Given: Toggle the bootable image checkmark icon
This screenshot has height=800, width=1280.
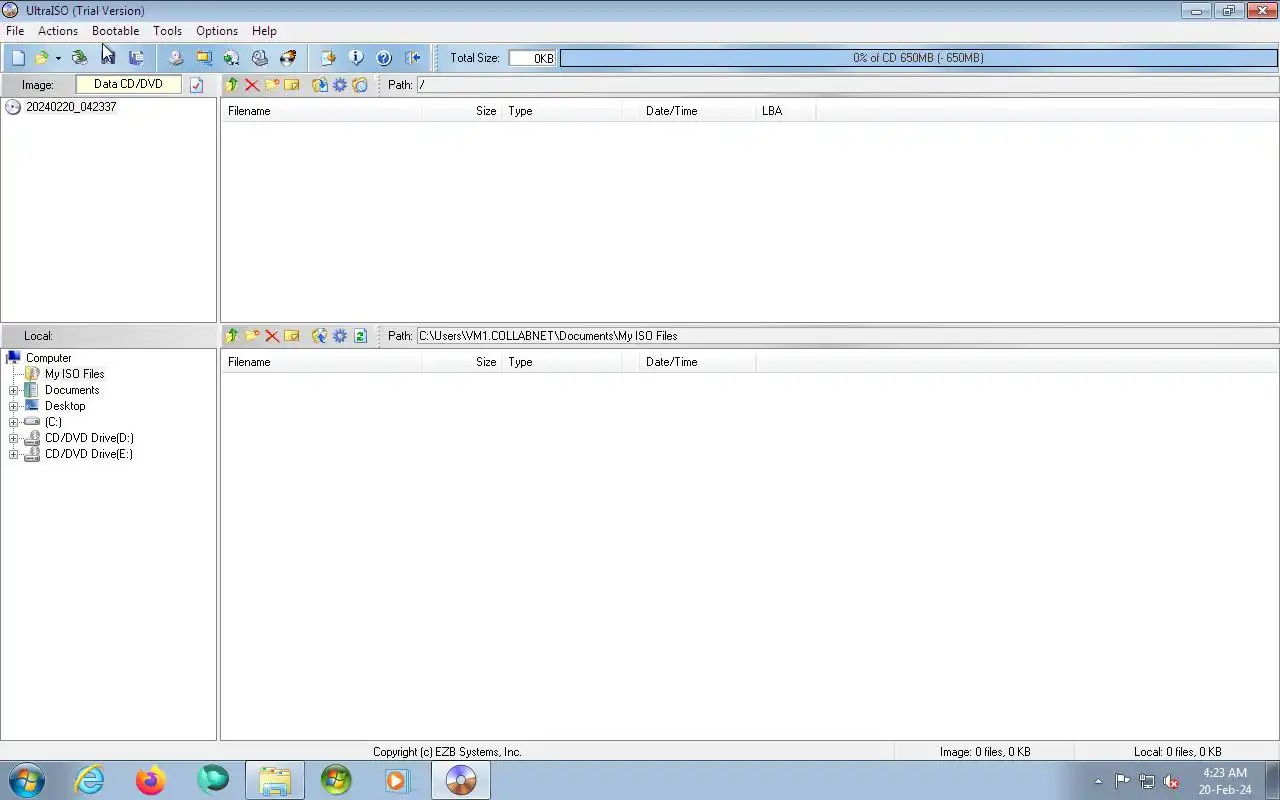Looking at the screenshot, I should 197,85.
